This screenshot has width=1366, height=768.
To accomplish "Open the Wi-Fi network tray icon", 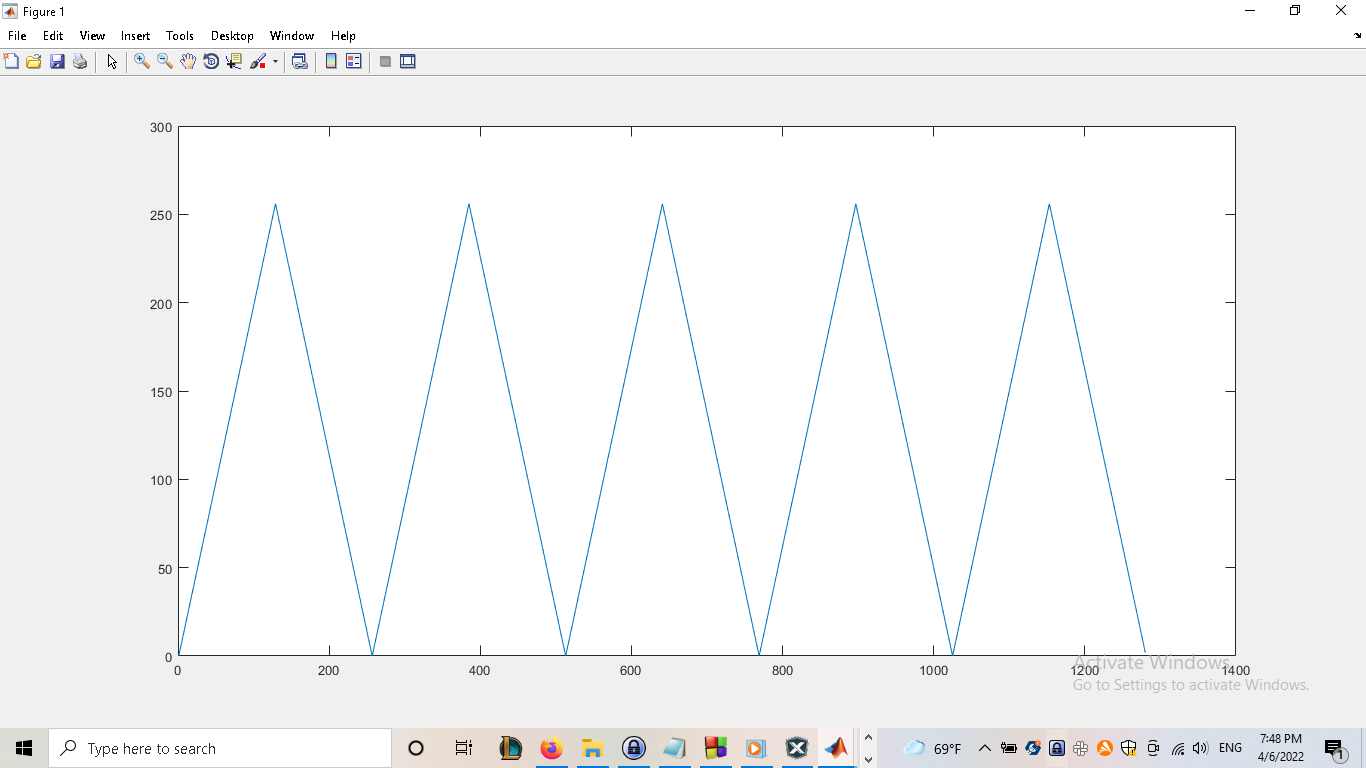I will [1178, 748].
